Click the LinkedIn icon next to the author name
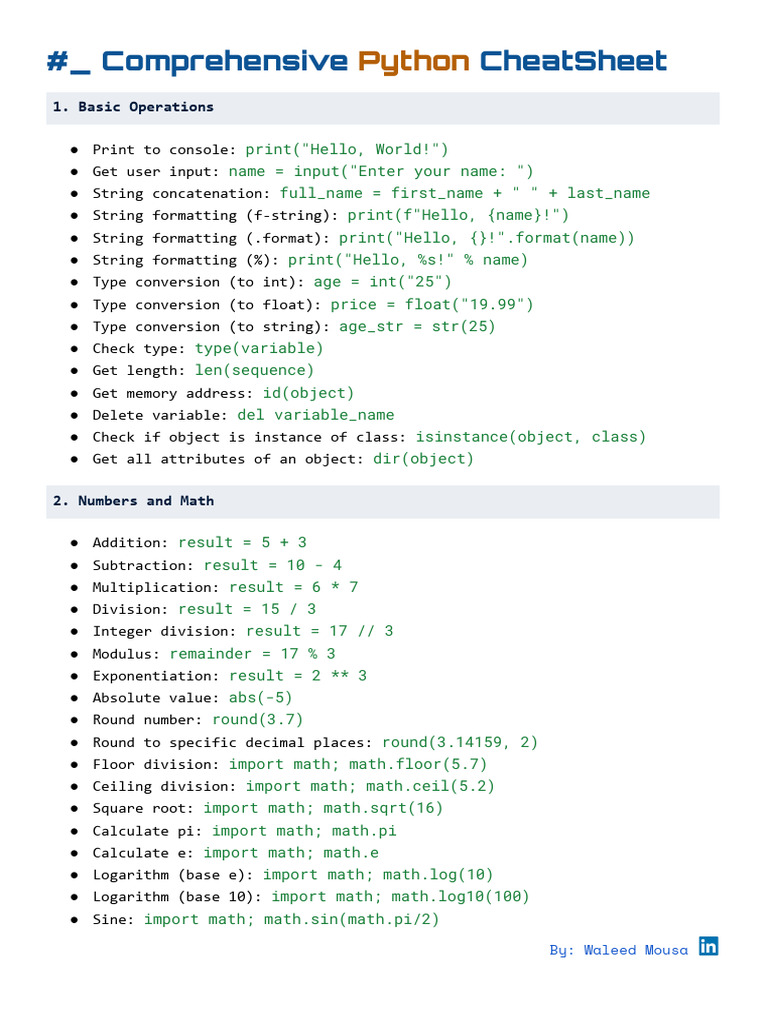 [x=708, y=946]
